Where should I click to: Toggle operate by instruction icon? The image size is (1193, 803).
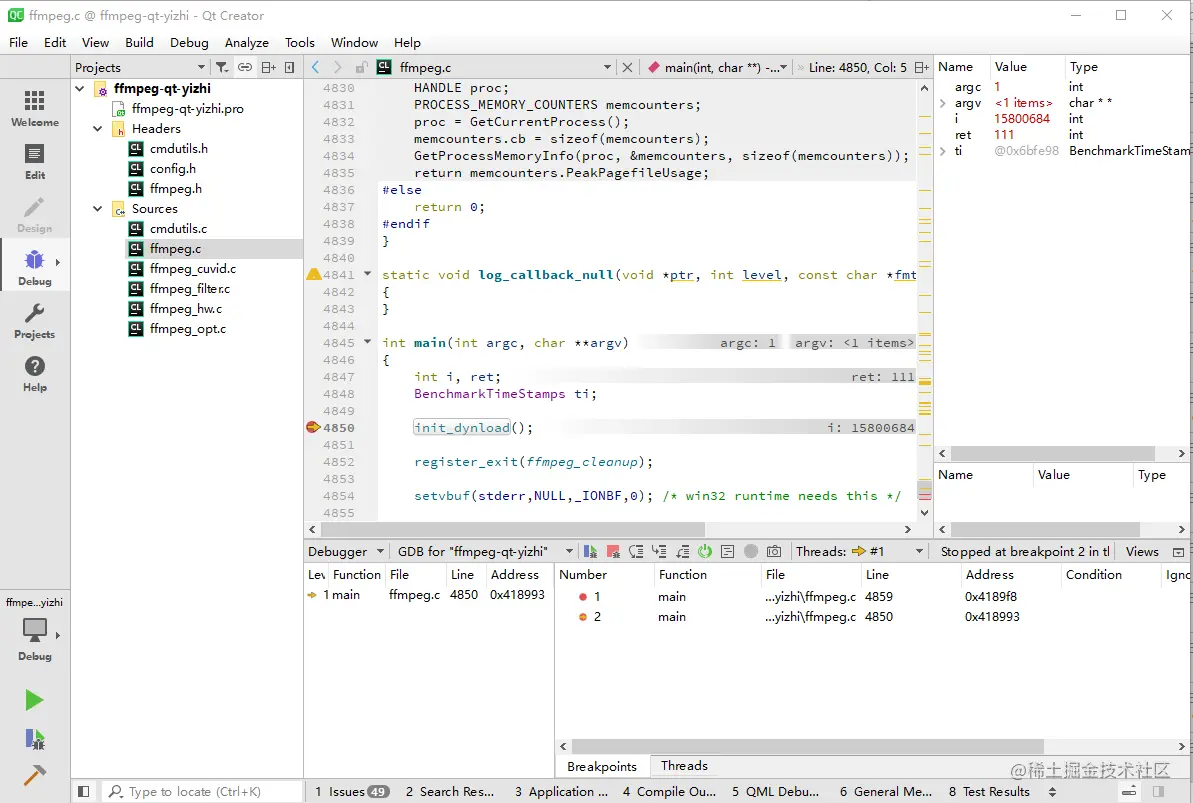[727, 551]
